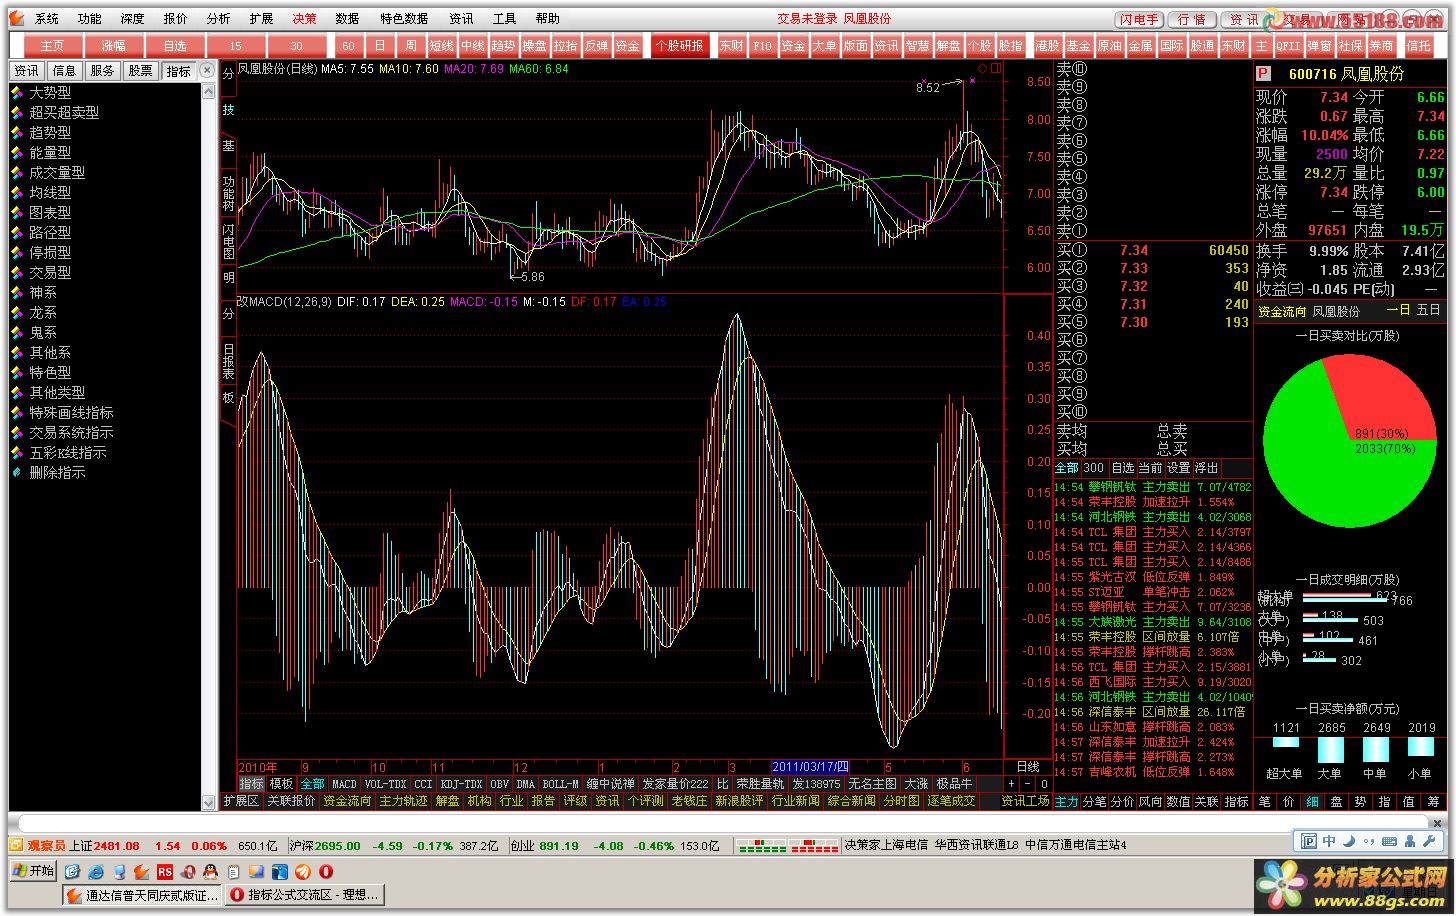Open the 资金流向 bottom tab
This screenshot has width=1456, height=916.
[347, 801]
